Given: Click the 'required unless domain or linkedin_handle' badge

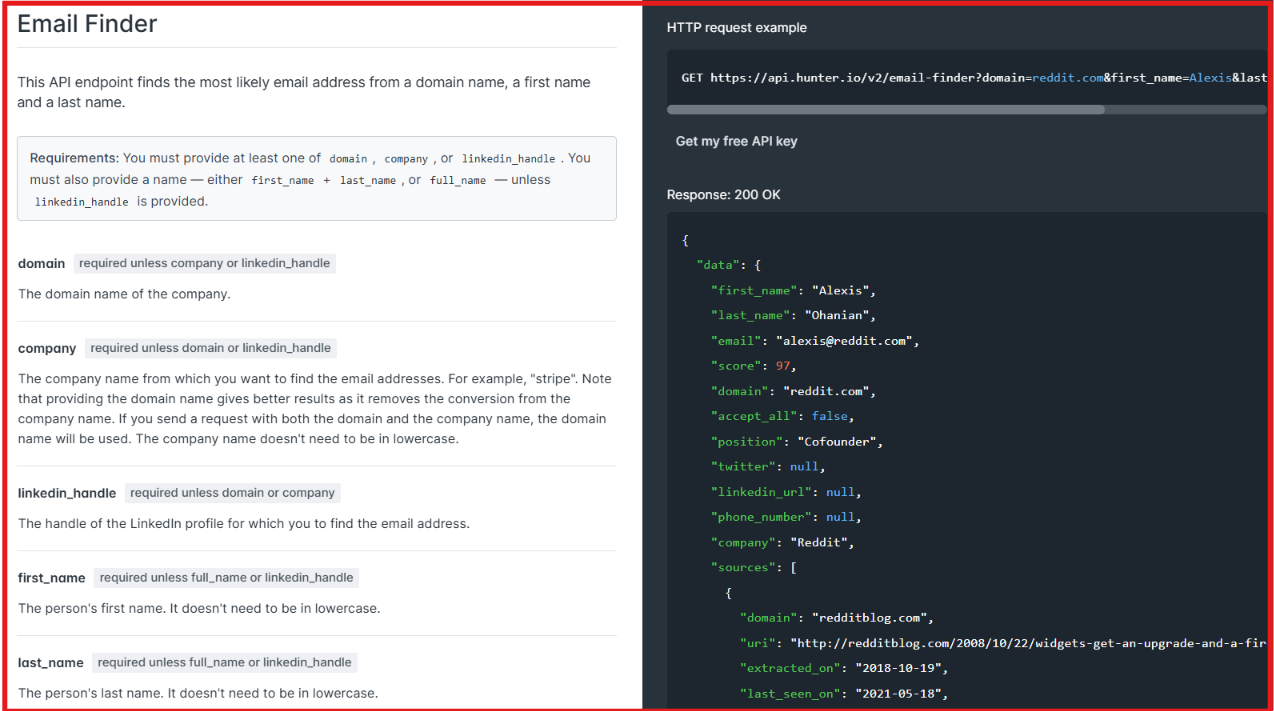Looking at the screenshot, I should pyautogui.click(x=211, y=348).
